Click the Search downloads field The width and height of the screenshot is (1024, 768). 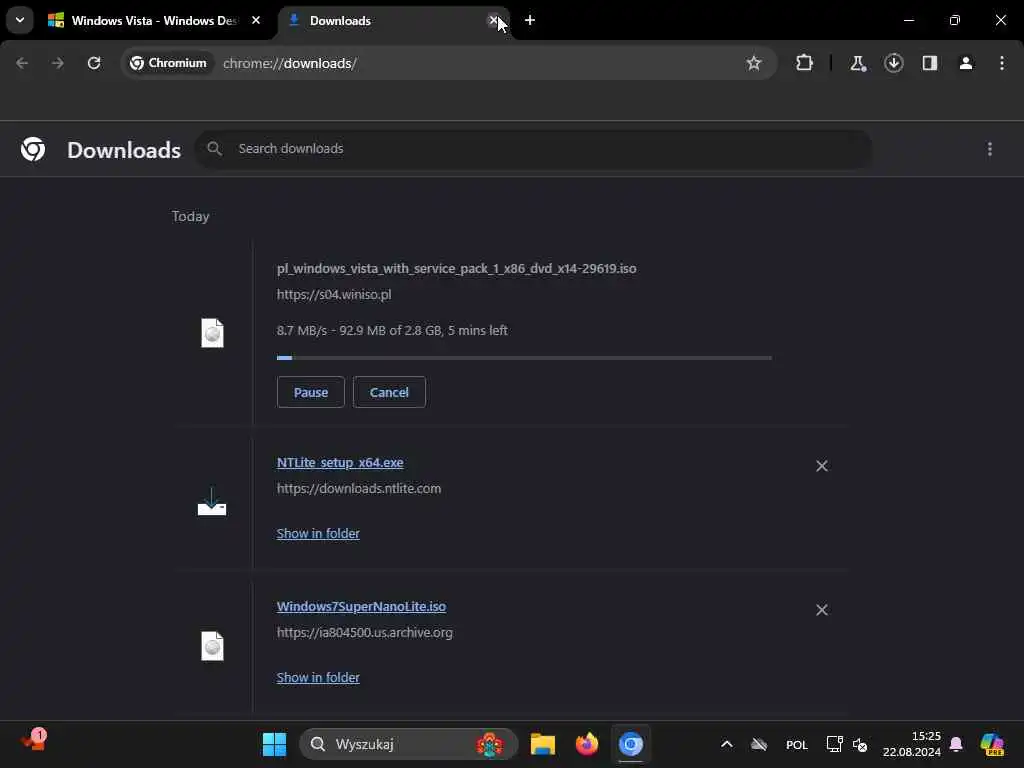[x=533, y=149]
